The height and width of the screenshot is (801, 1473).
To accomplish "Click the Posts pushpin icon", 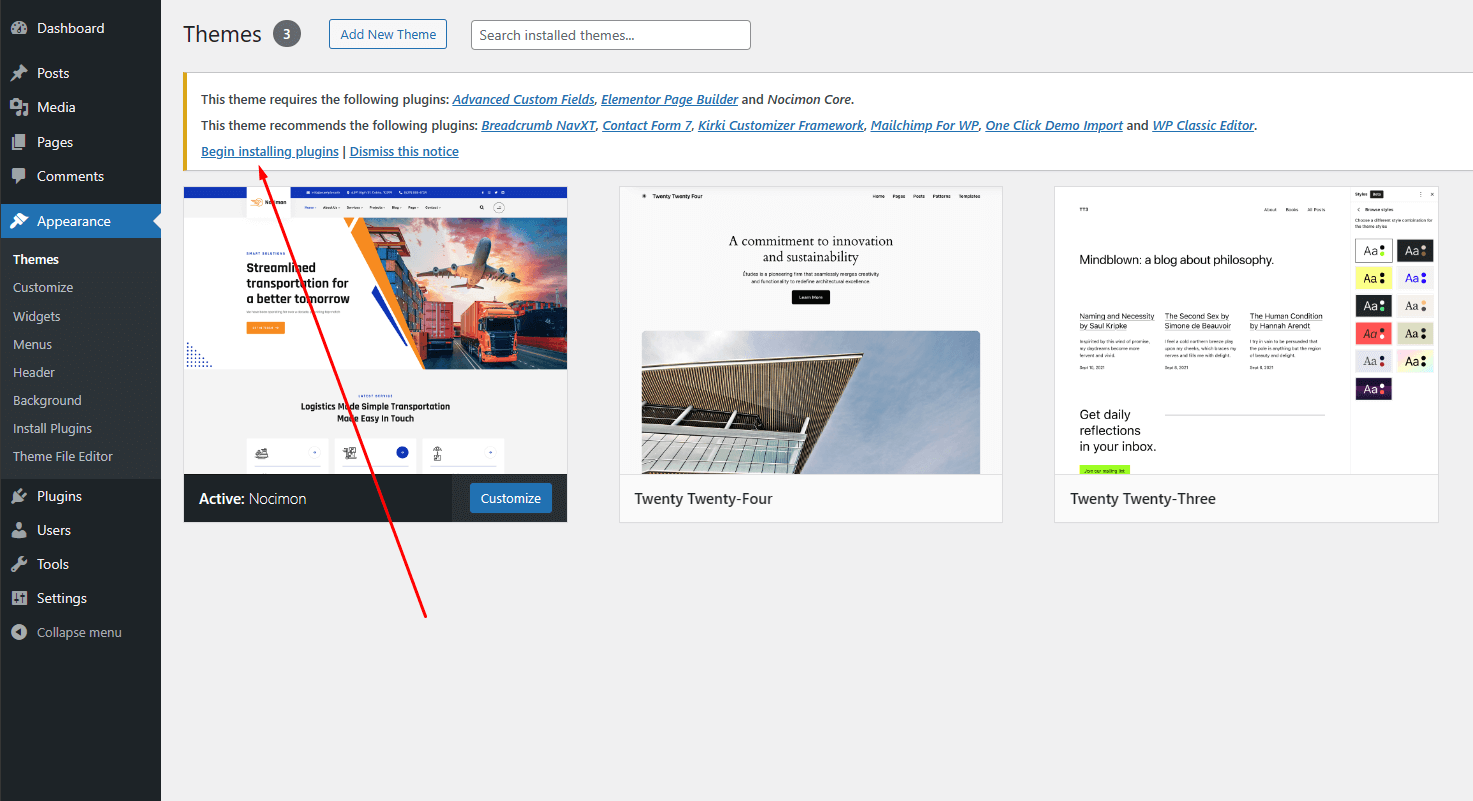I will point(19,73).
